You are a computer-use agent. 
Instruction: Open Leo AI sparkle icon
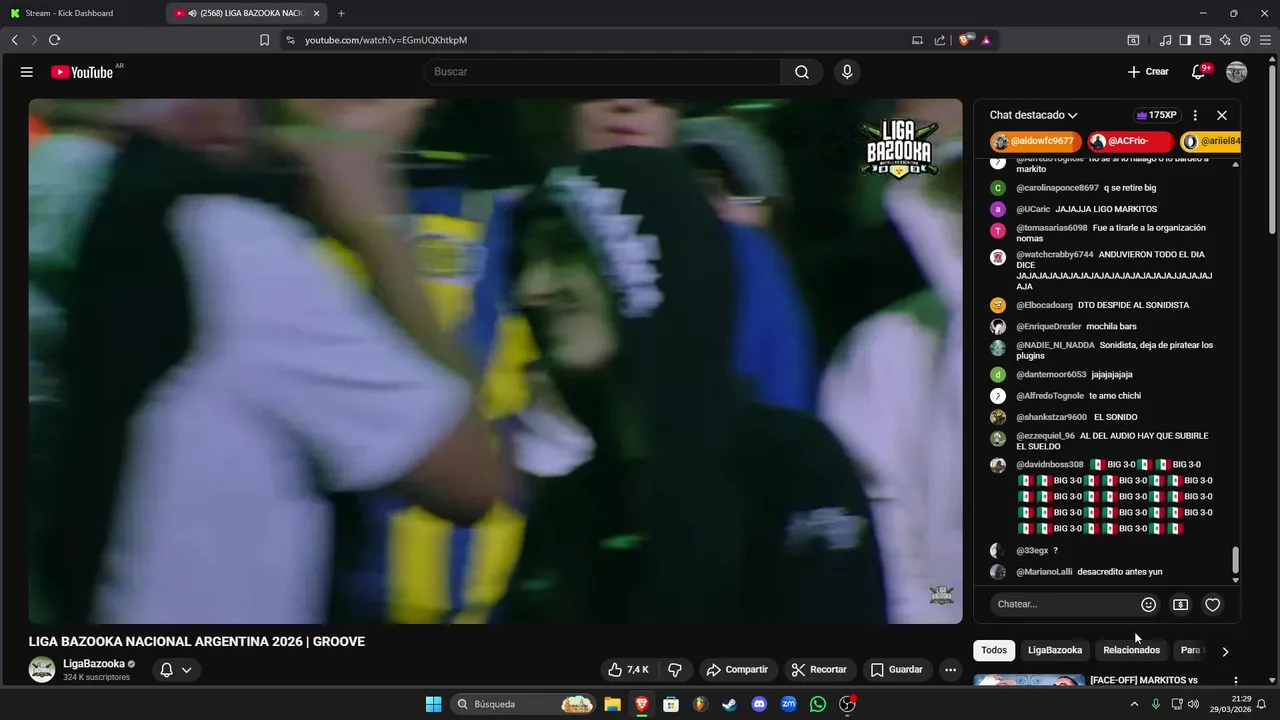coord(1225,40)
